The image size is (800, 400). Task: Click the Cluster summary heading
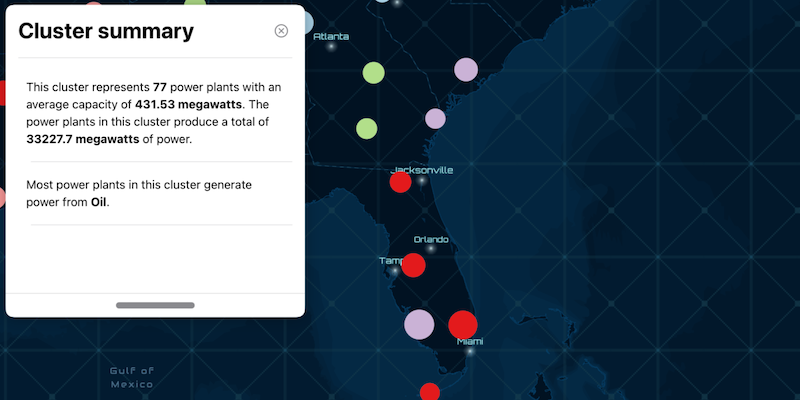click(x=106, y=31)
